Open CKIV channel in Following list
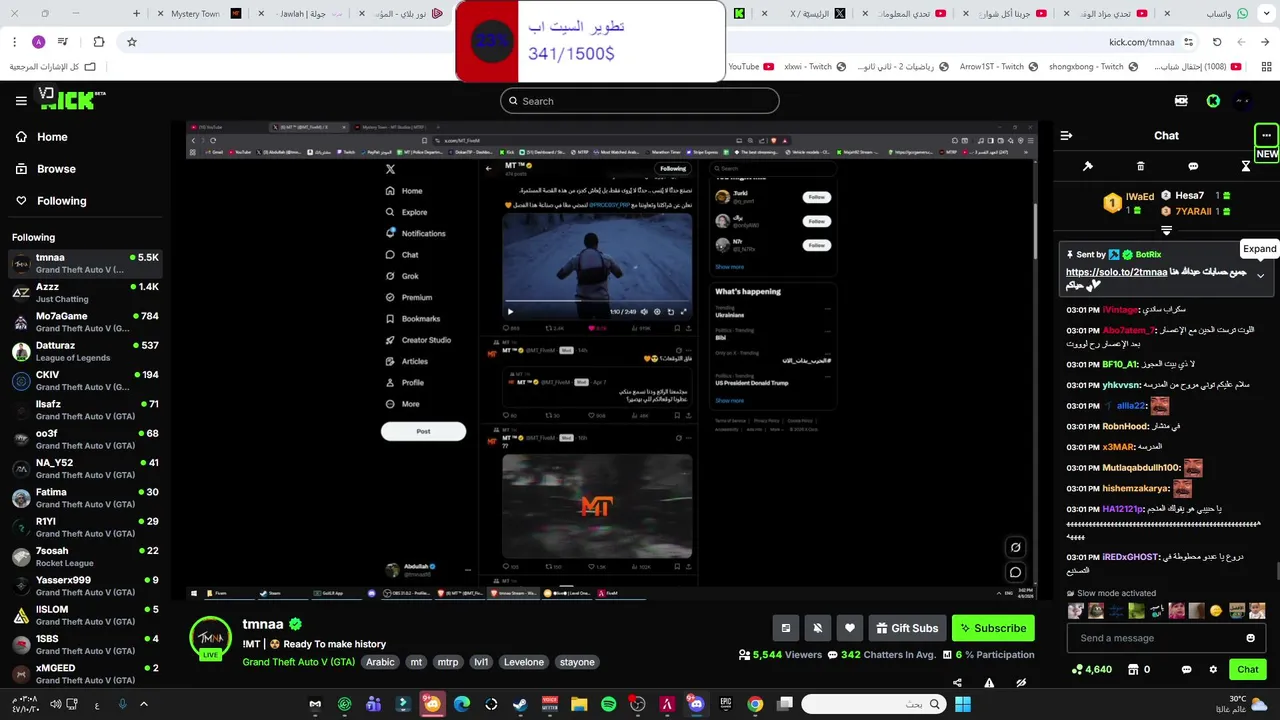Screen dimensions: 1280x720 (x=86, y=381)
